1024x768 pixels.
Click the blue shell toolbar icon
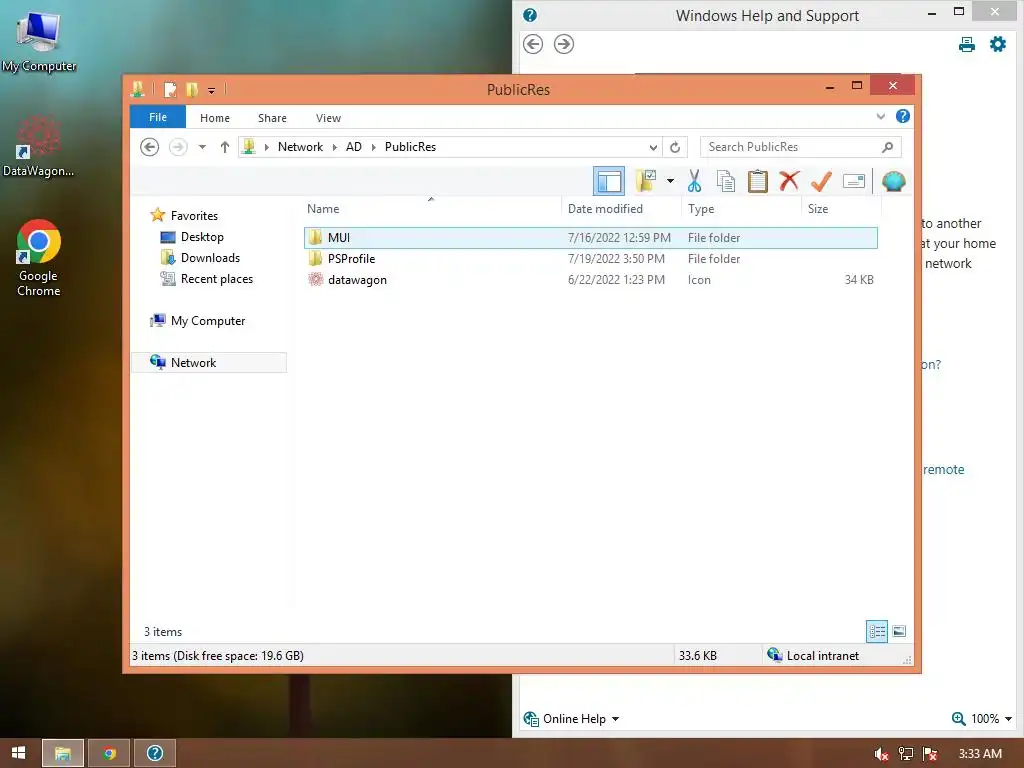tap(893, 181)
